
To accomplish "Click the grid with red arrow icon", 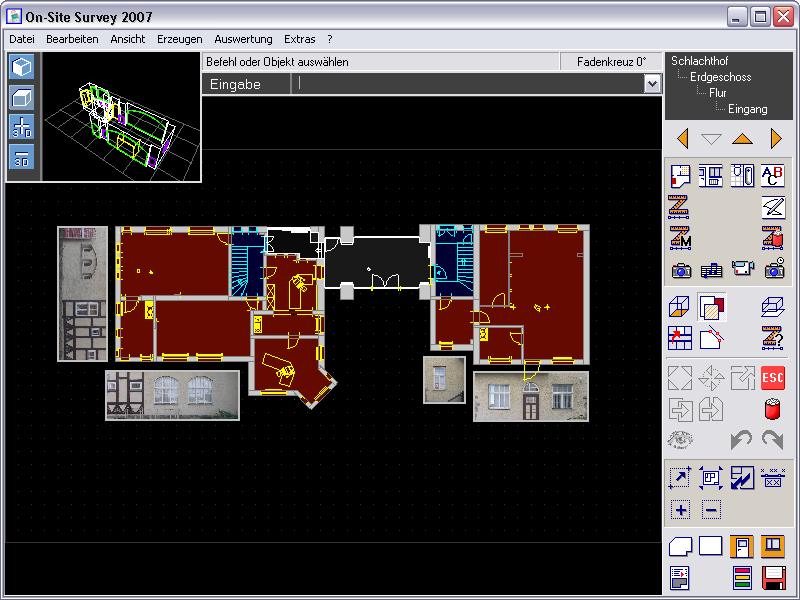I will [680, 338].
